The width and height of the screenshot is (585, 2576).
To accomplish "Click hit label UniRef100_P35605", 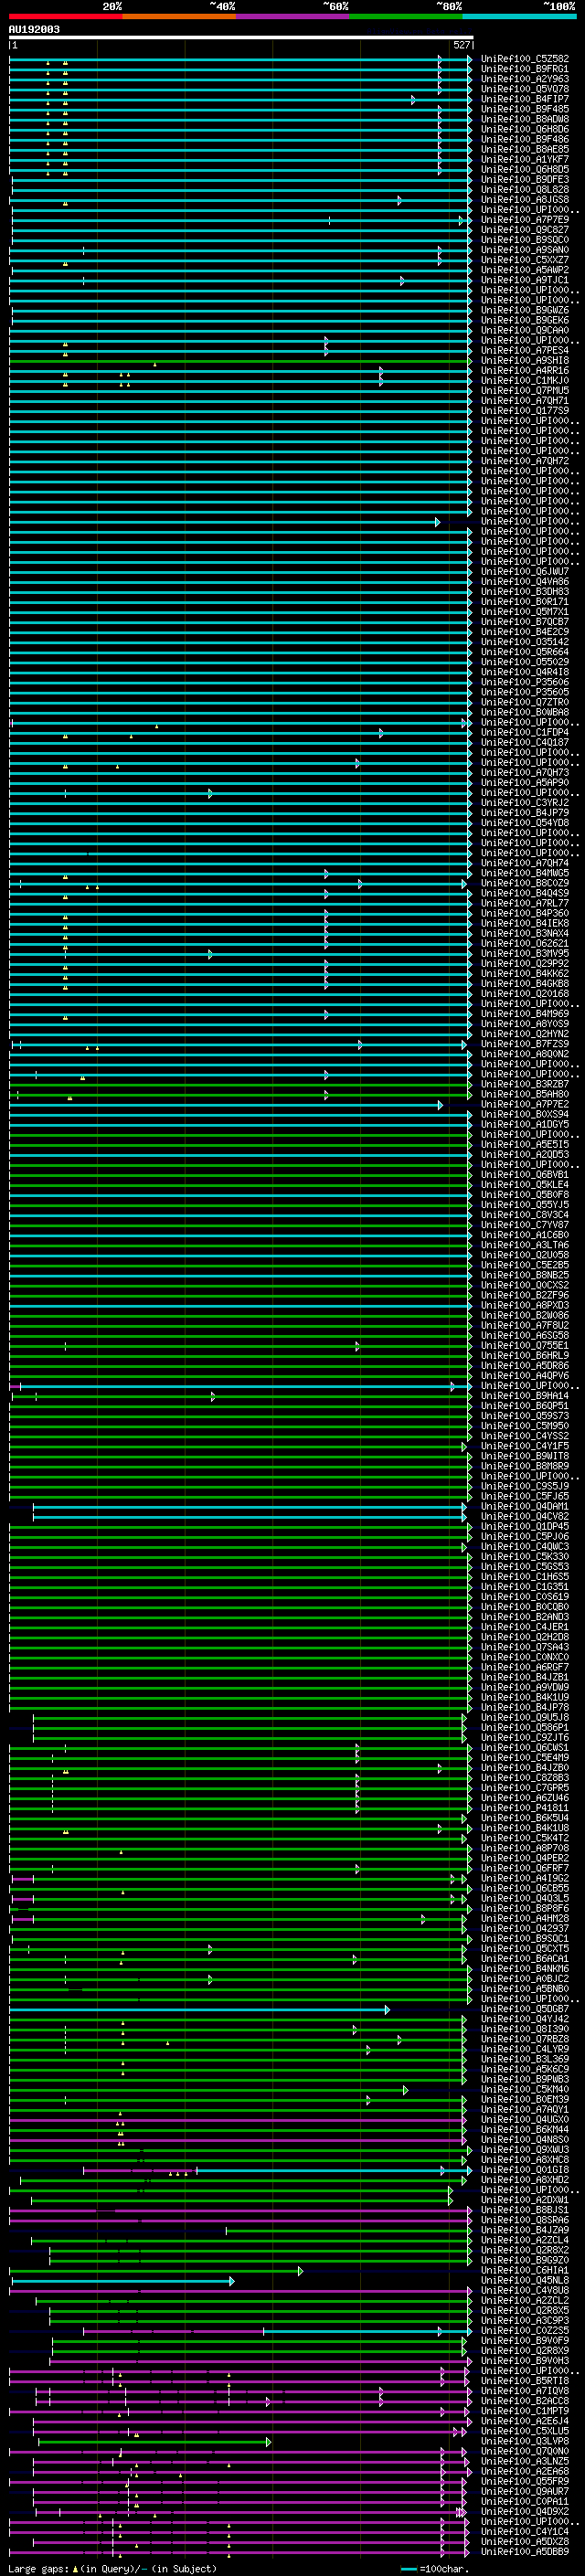I will tap(525, 692).
